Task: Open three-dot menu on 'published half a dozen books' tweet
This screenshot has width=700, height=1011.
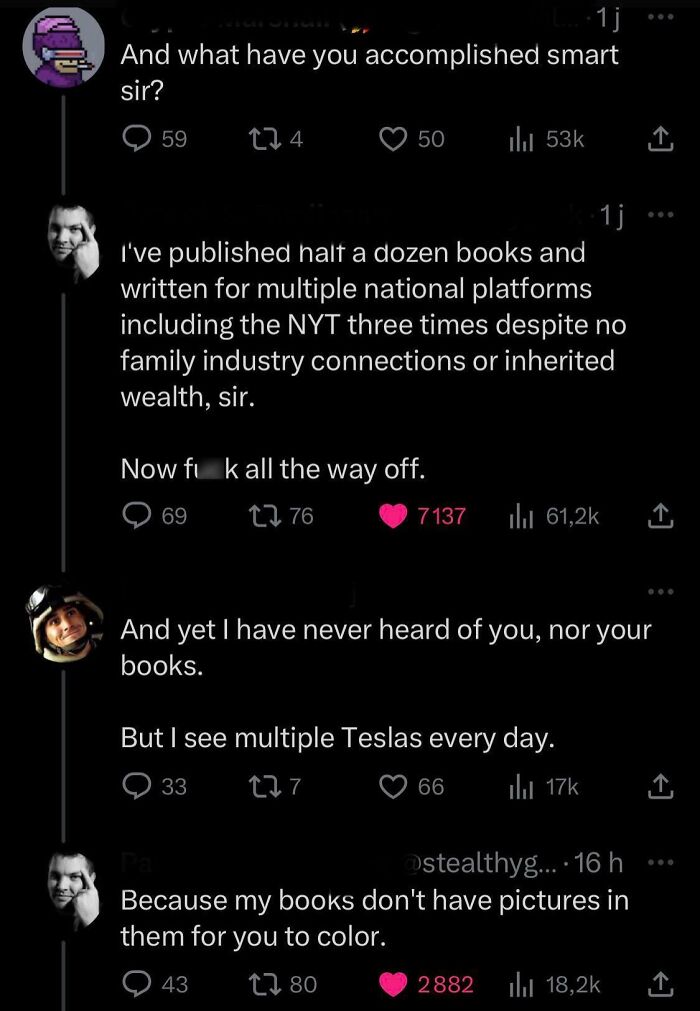Action: click(660, 214)
